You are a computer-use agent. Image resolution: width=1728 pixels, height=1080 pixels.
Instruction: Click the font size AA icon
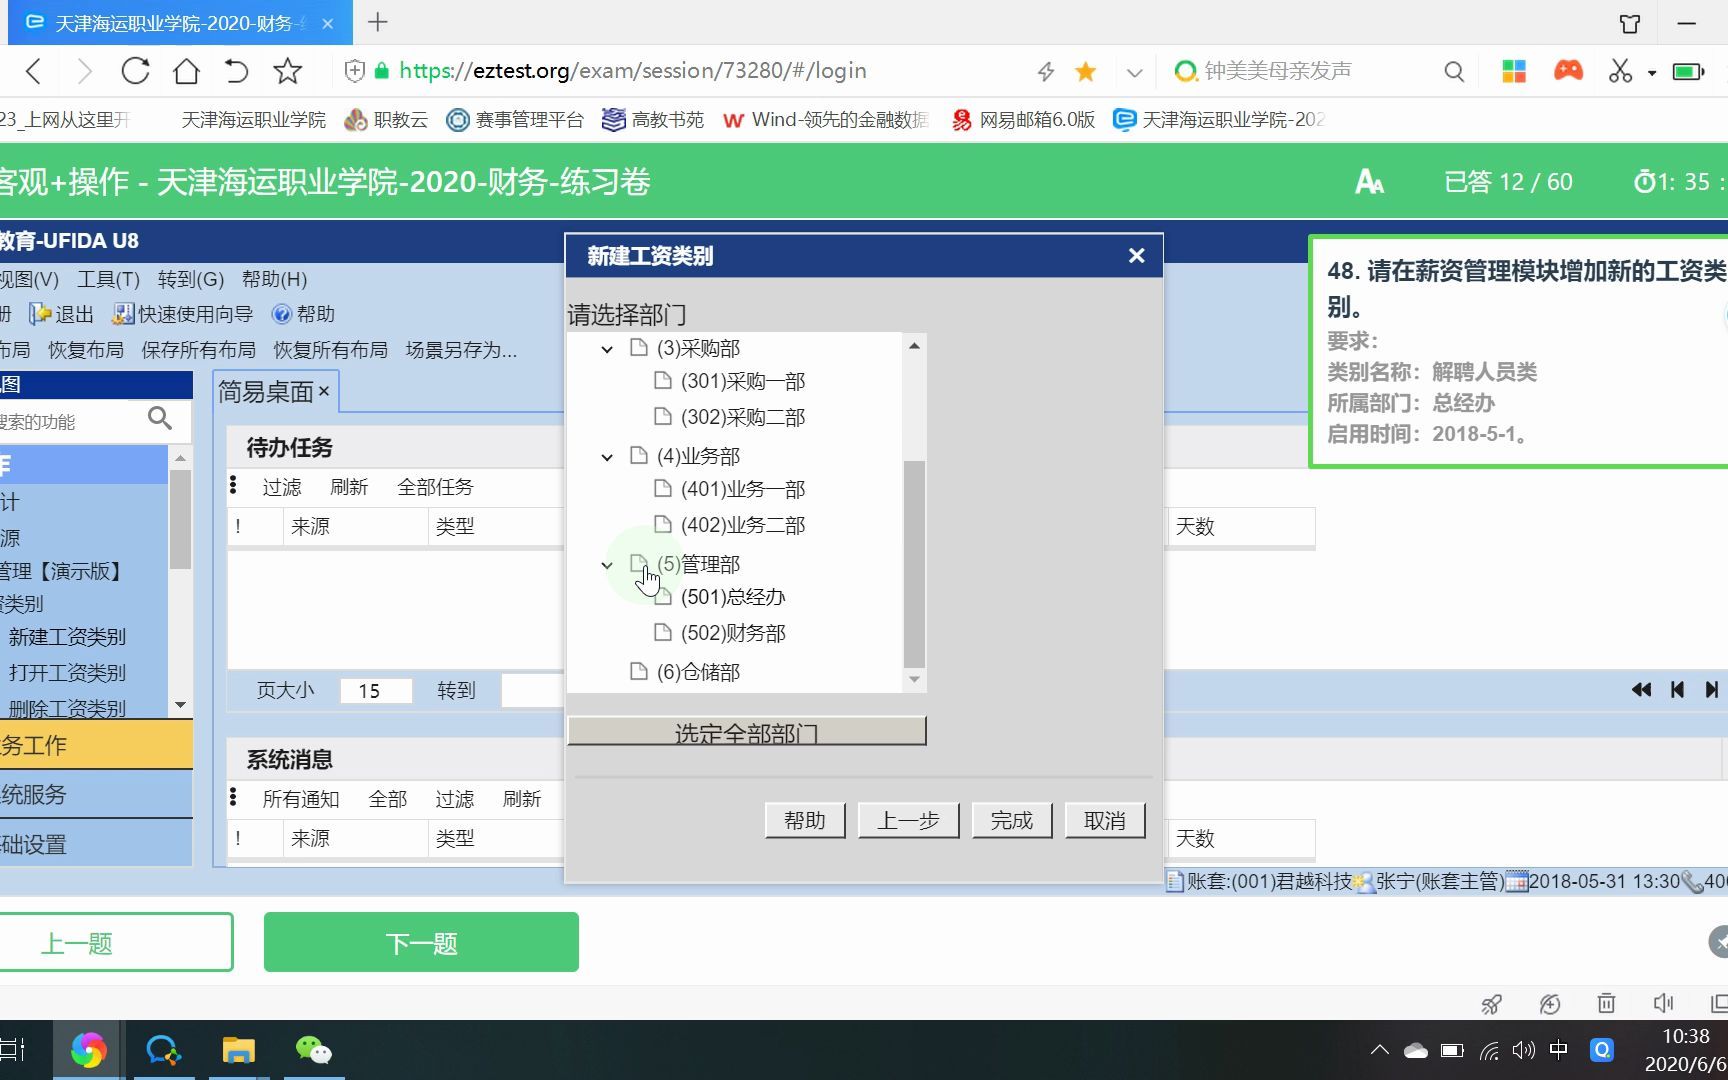pos(1369,182)
